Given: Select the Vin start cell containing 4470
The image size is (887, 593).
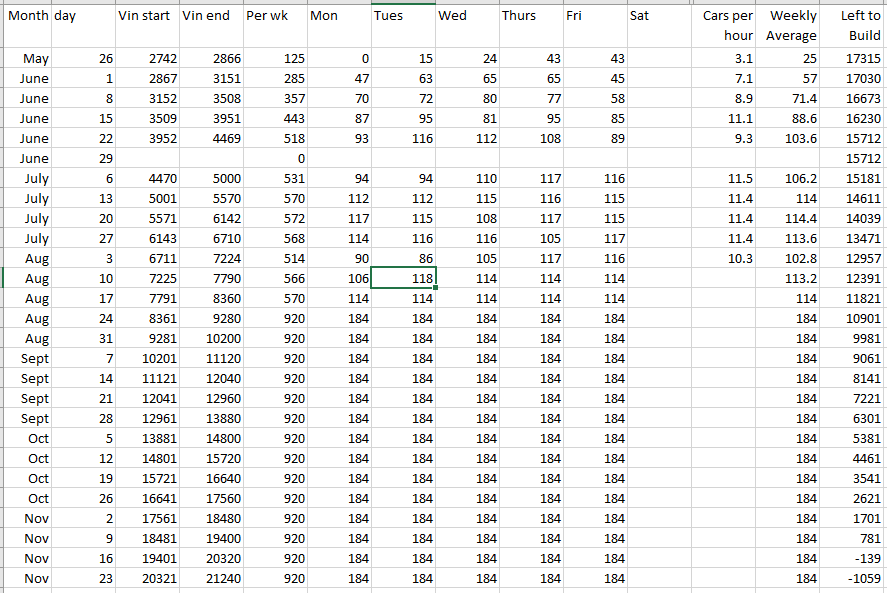Looking at the screenshot, I should [147, 179].
